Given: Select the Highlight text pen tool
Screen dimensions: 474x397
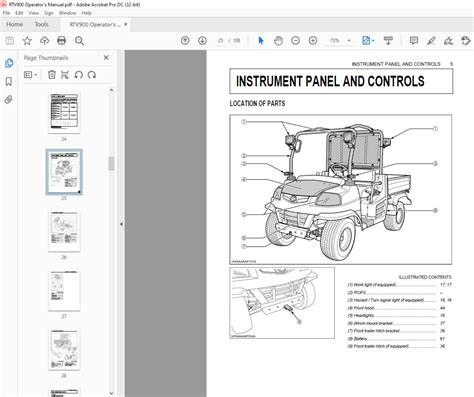Looking at the screenshot, I should [431, 41].
